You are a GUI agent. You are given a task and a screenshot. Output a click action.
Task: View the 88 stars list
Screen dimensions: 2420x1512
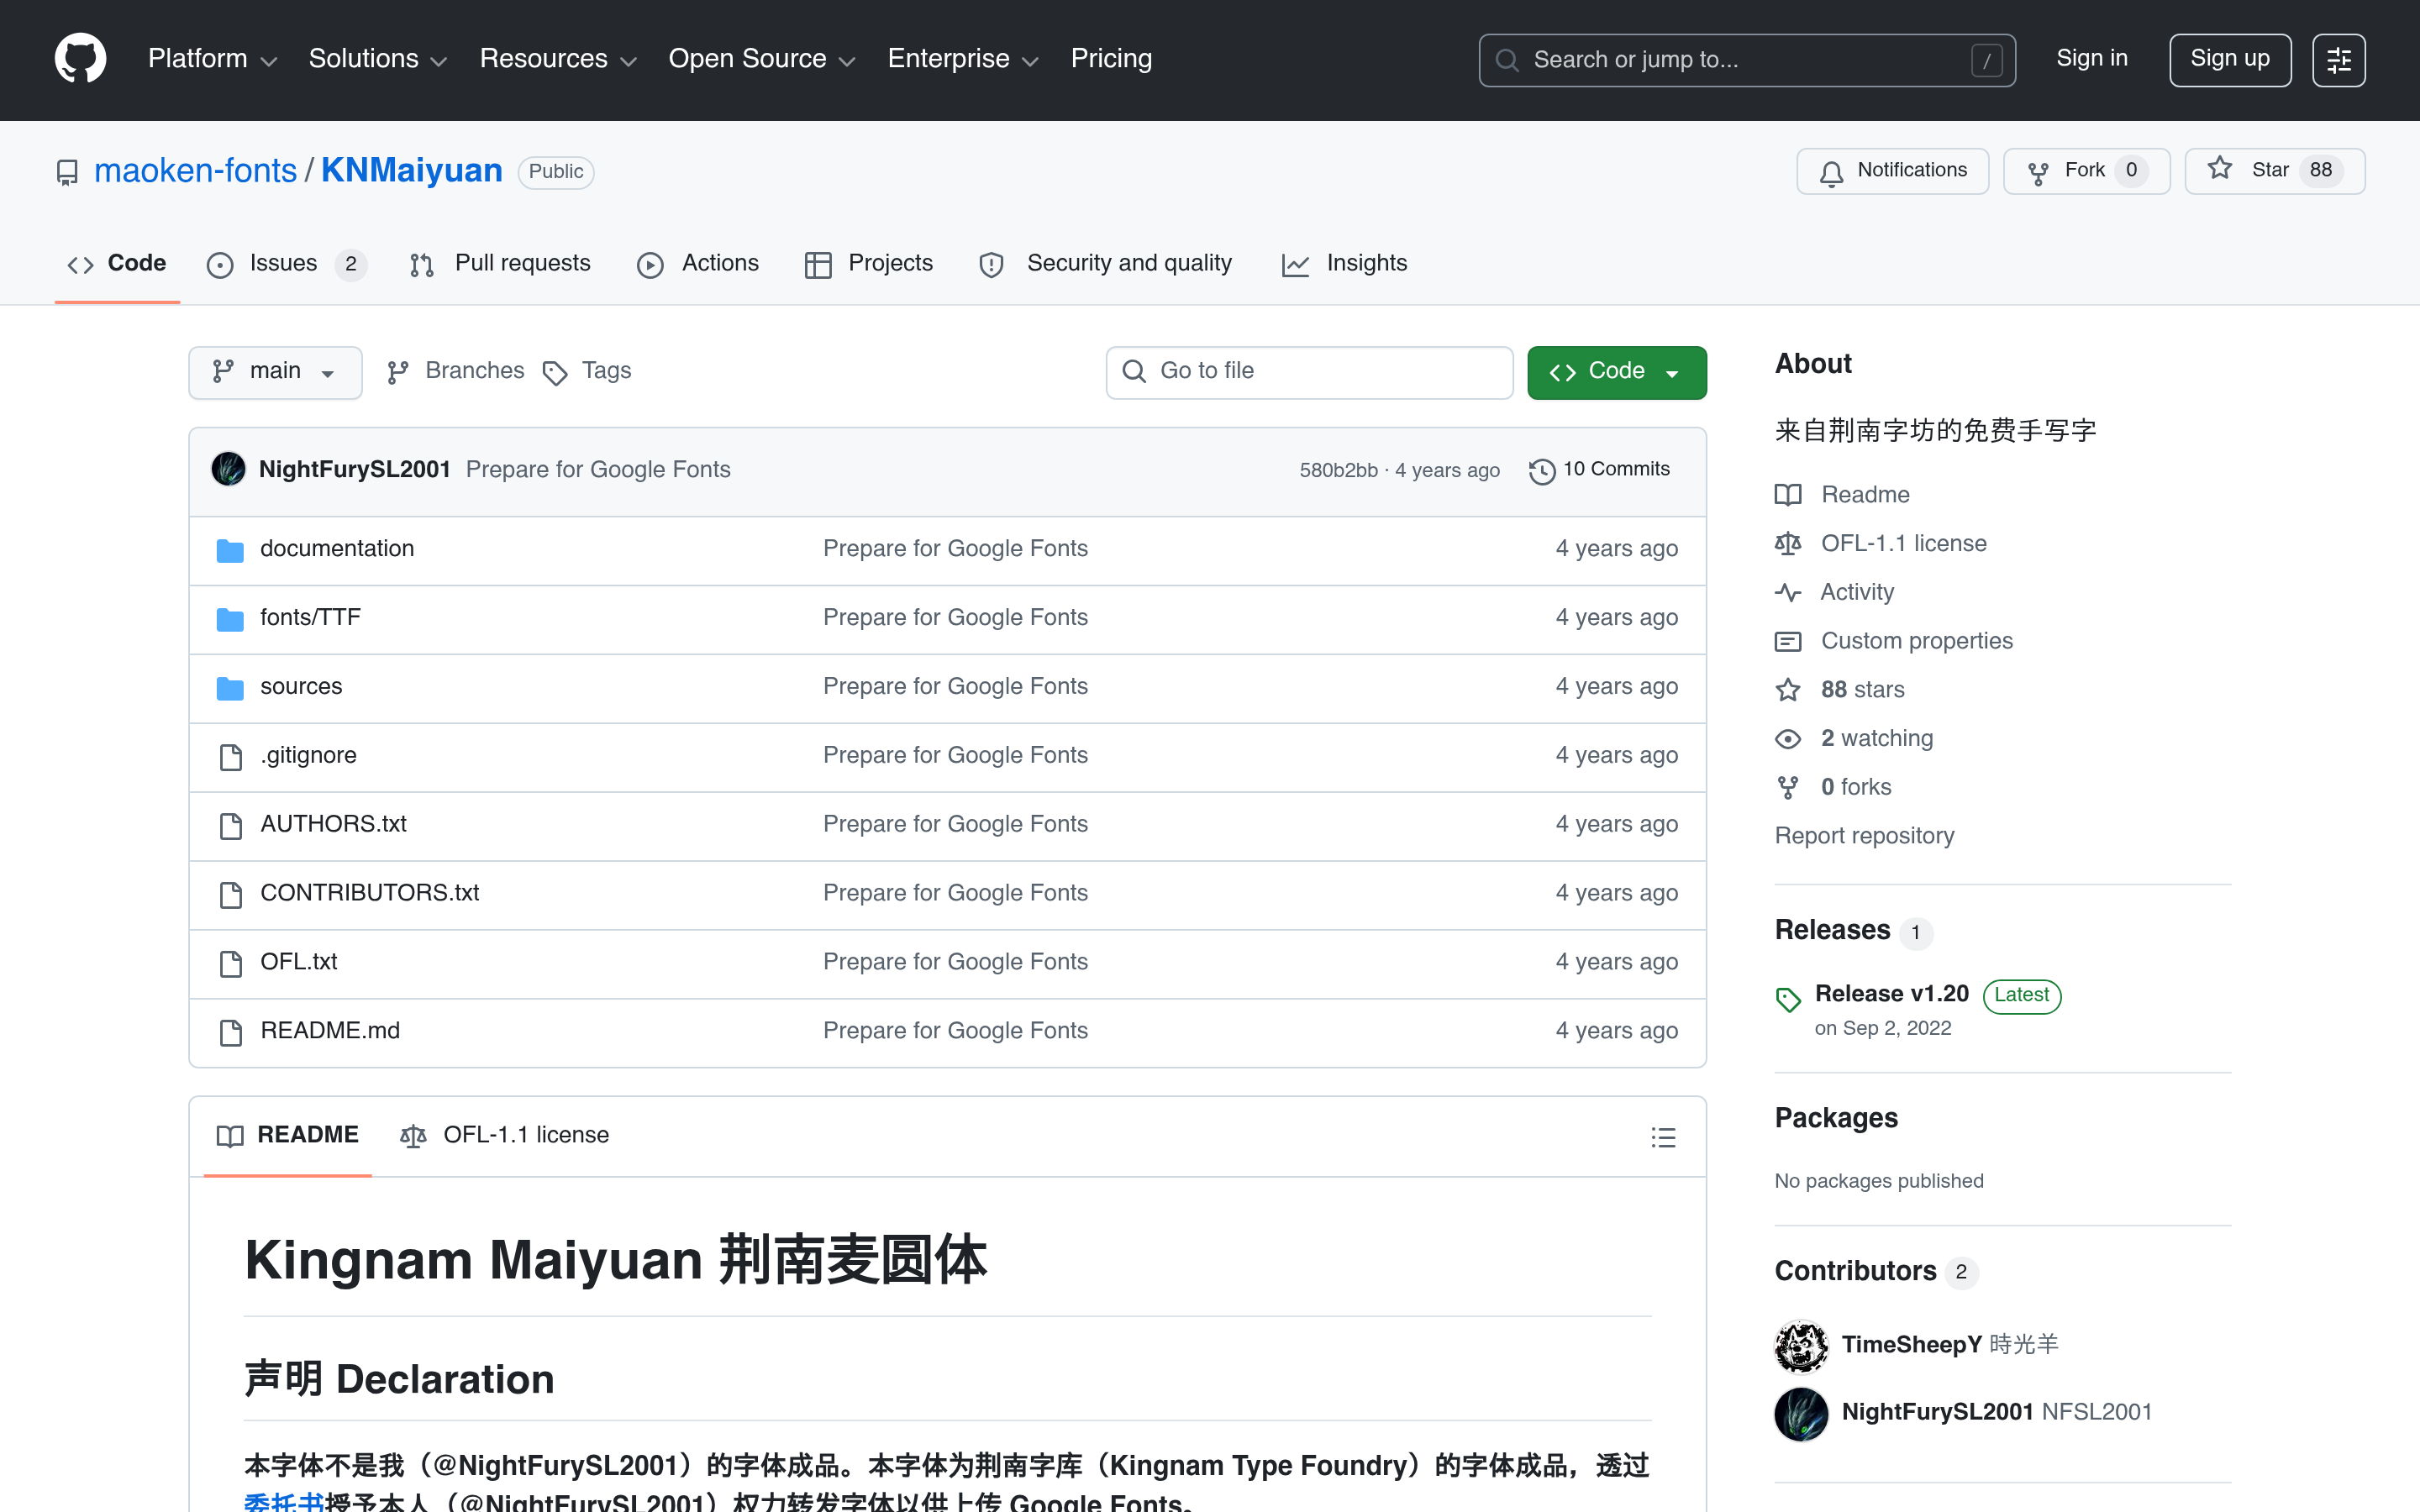[1840, 690]
